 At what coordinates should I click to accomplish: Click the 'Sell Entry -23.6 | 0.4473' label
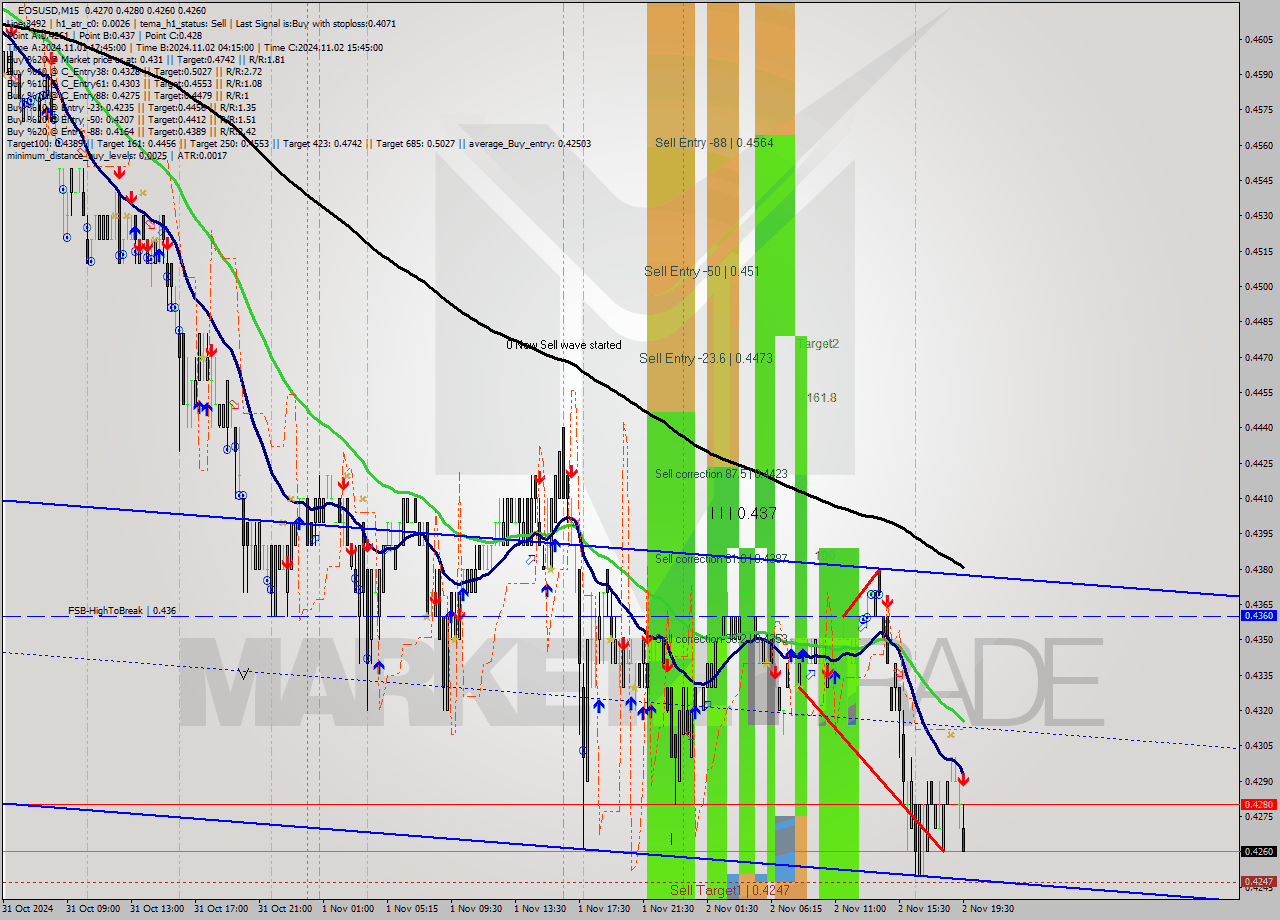tap(706, 358)
